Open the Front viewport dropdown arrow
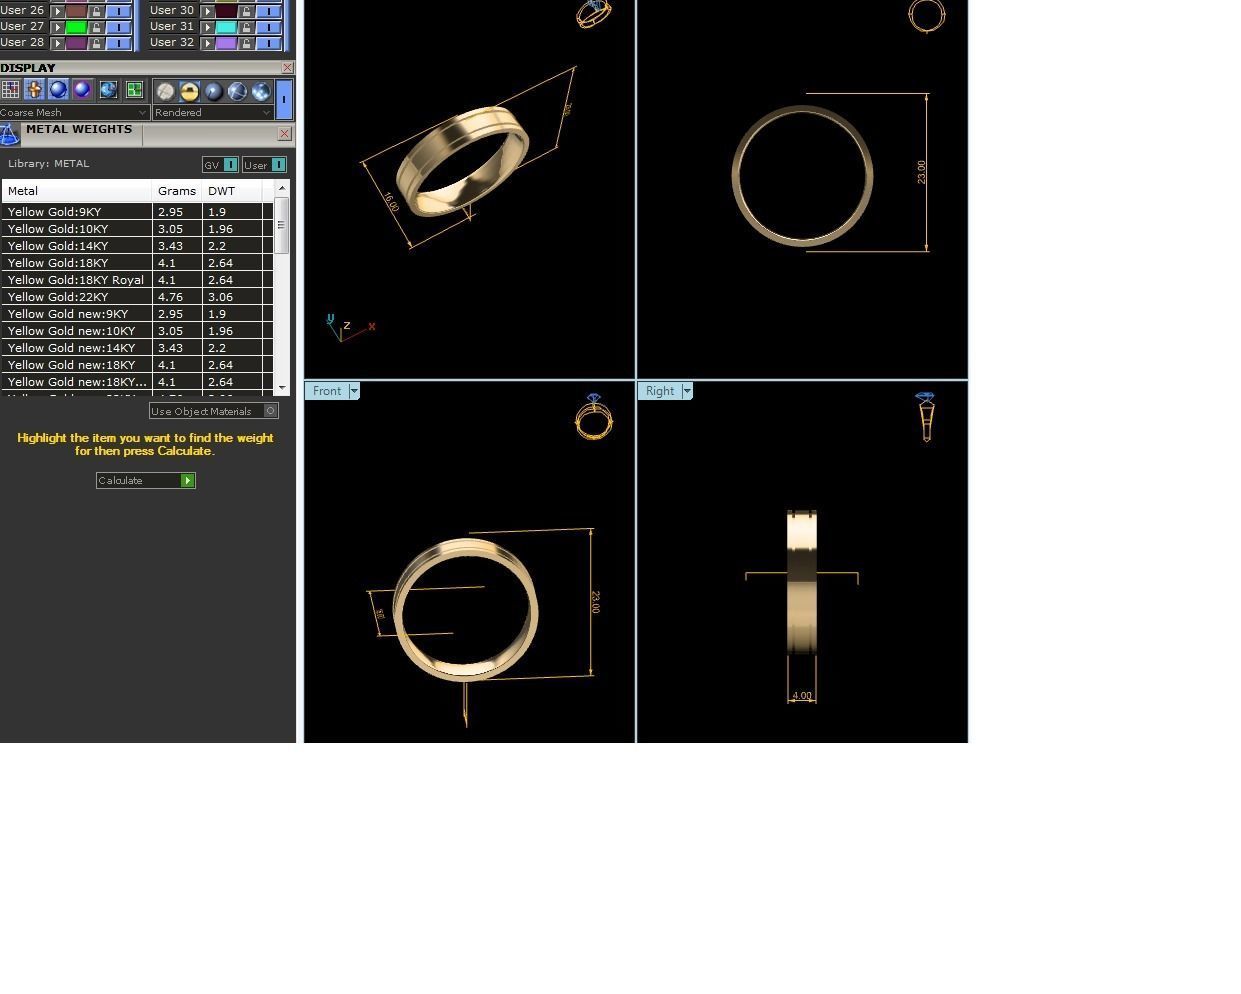This screenshot has height=994, width=1241. click(354, 391)
